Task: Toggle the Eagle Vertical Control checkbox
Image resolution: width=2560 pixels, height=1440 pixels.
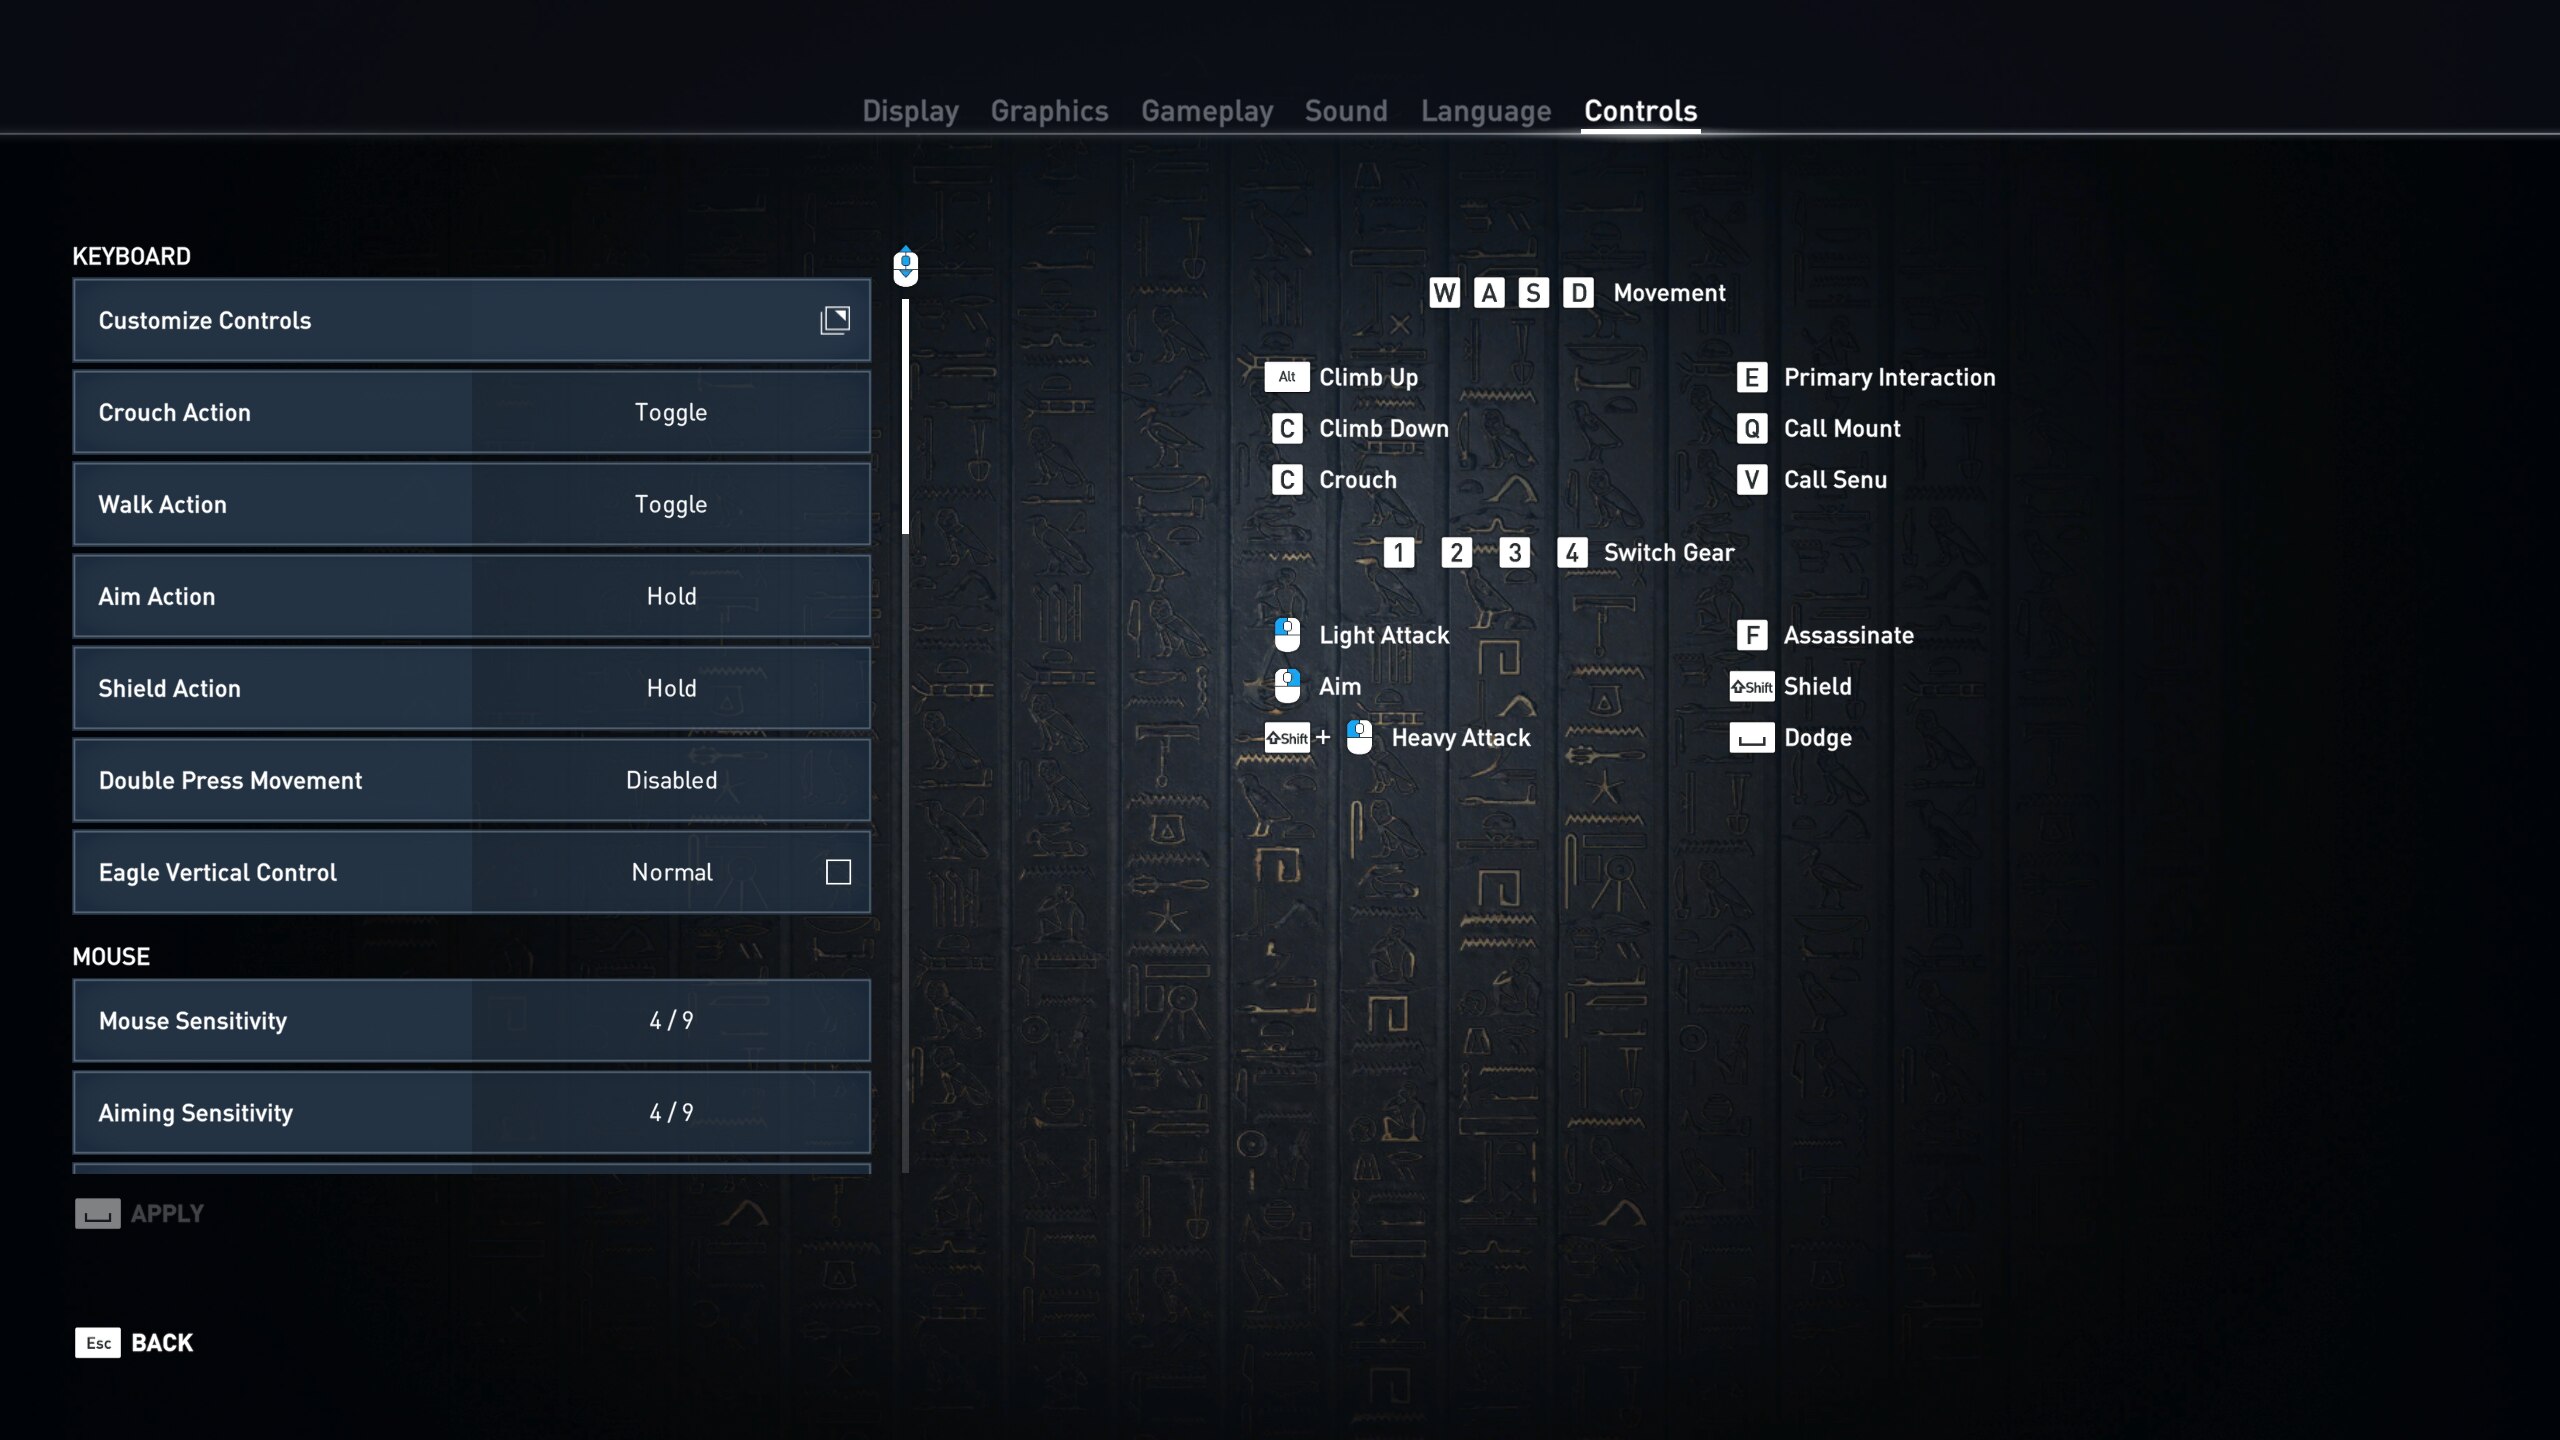Action: [x=837, y=872]
